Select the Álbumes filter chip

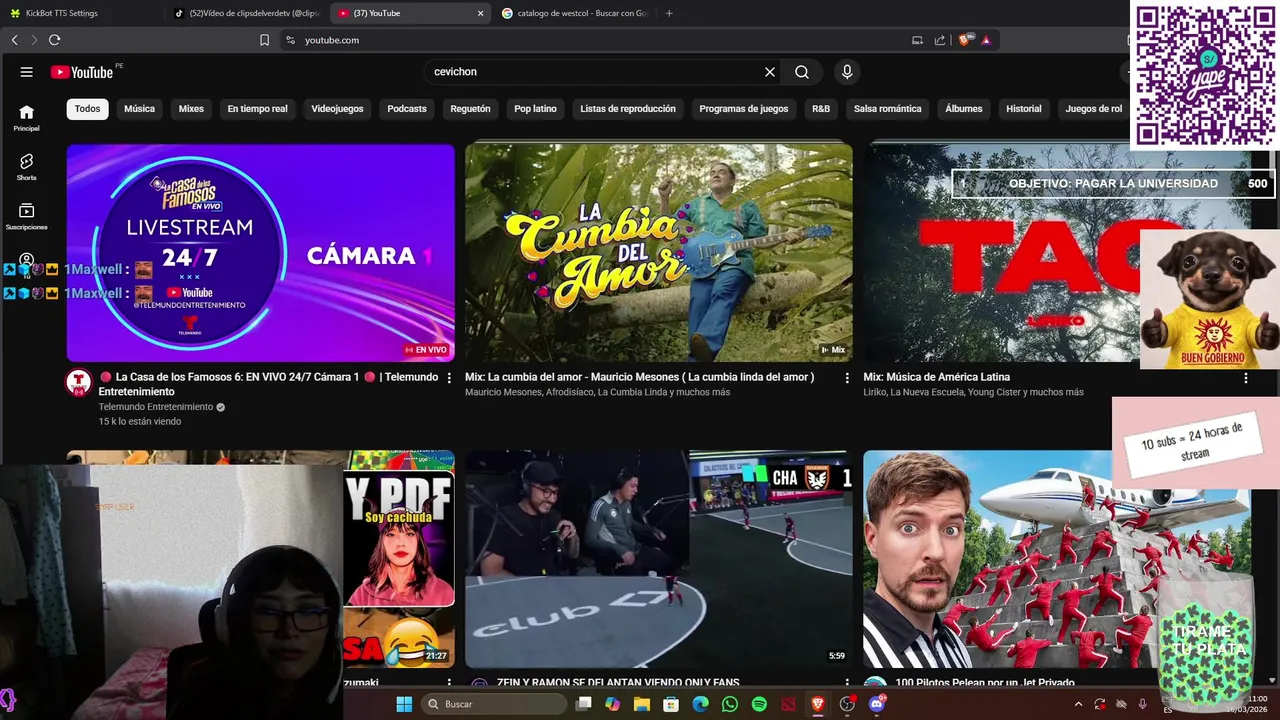(964, 108)
